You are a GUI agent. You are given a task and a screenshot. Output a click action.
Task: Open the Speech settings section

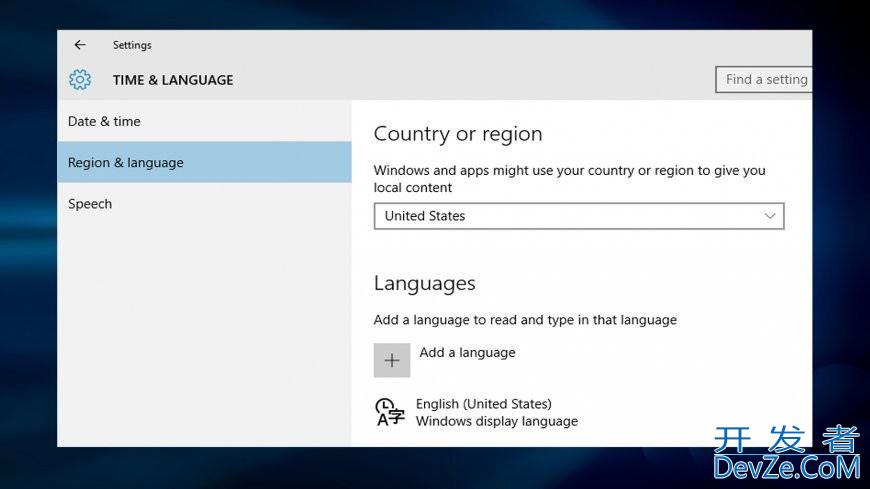pyautogui.click(x=204, y=204)
